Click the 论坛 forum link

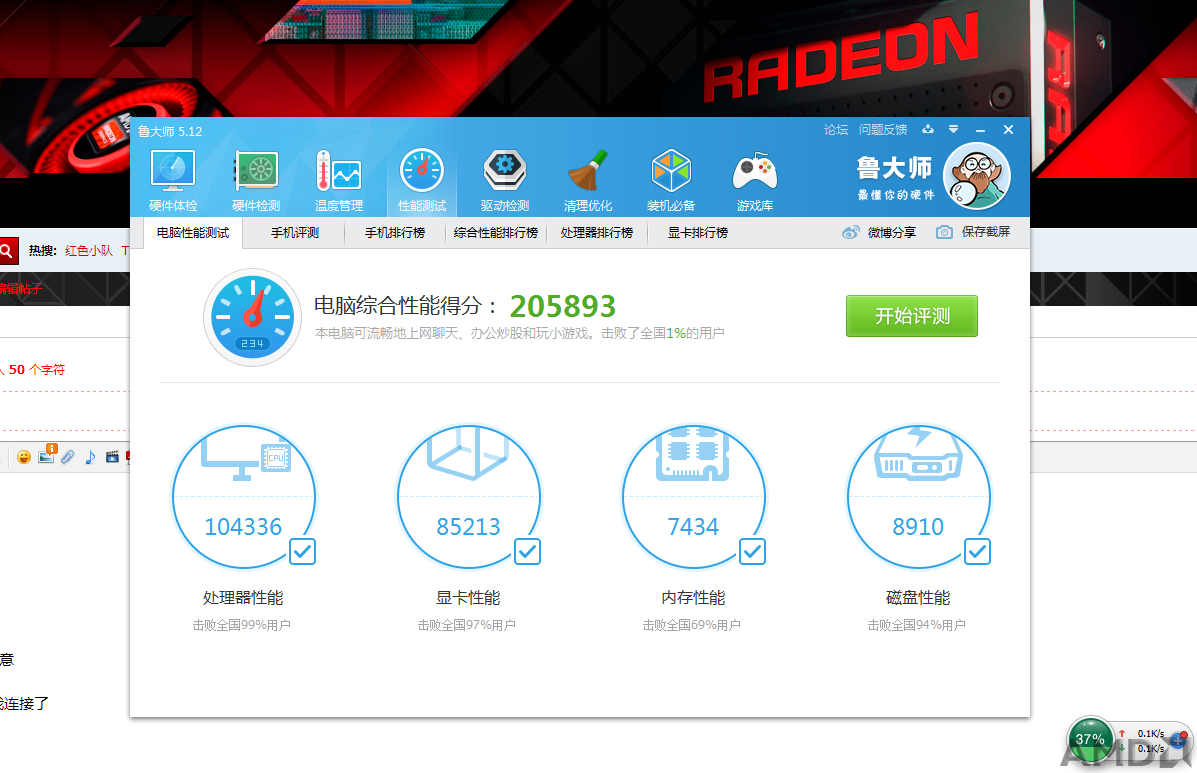pyautogui.click(x=836, y=130)
